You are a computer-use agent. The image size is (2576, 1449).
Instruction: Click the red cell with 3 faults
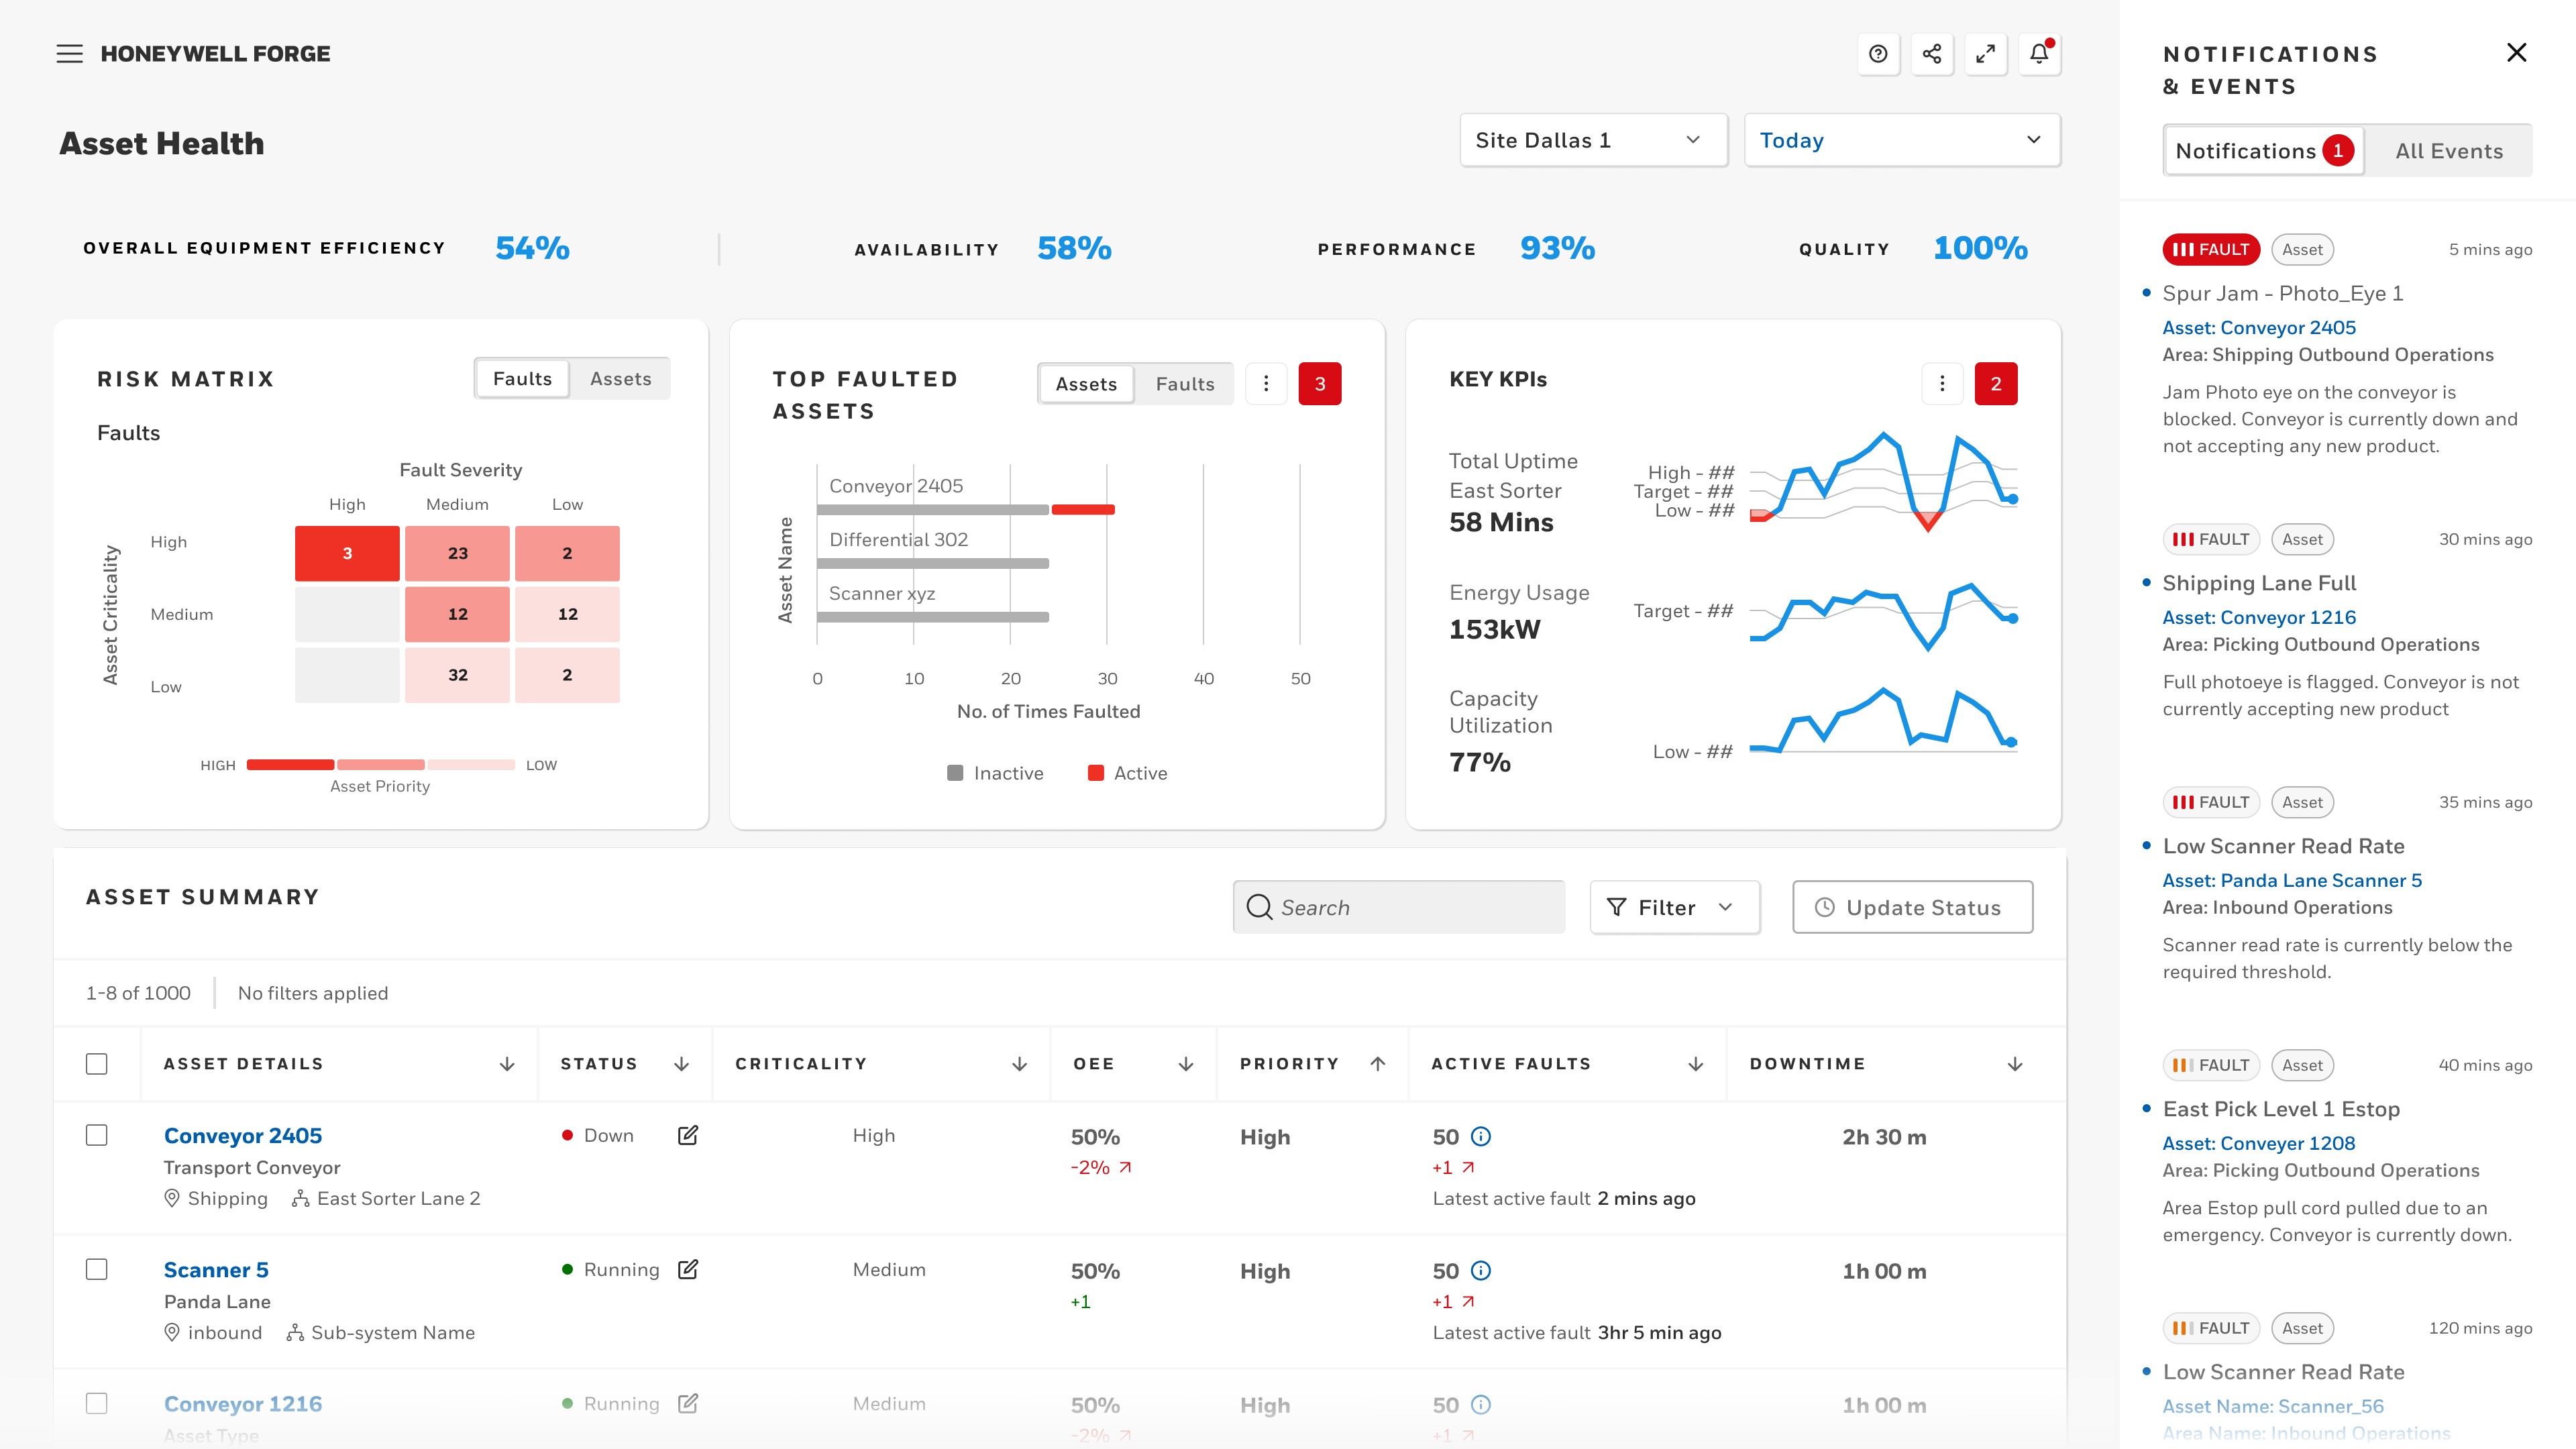point(347,553)
